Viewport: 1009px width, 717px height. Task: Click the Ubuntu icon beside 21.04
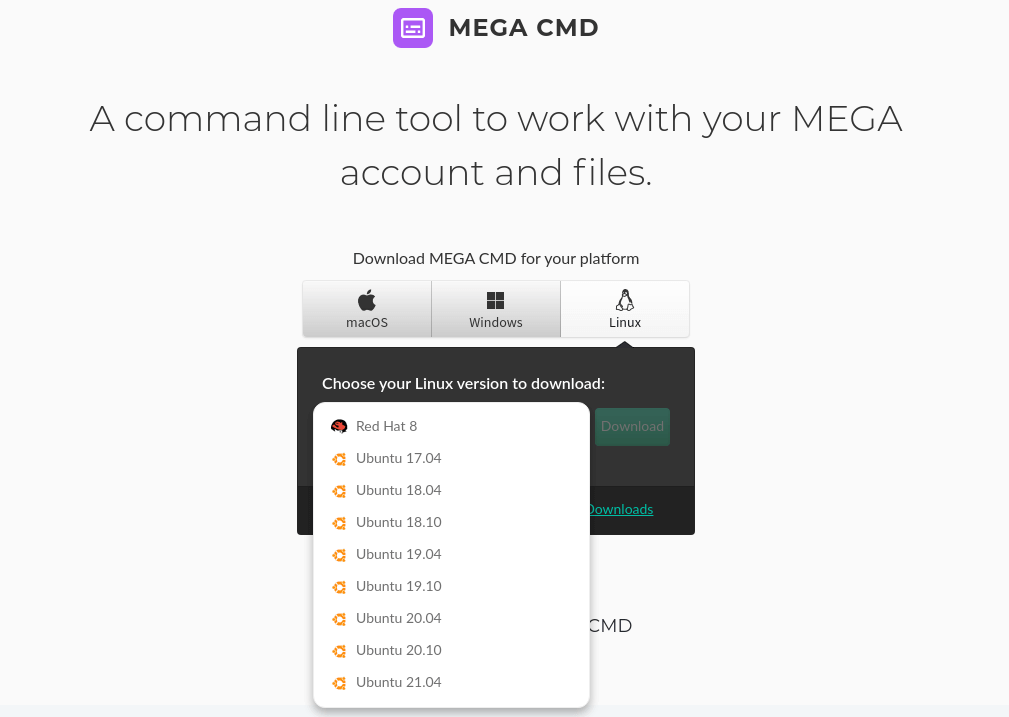click(x=340, y=682)
